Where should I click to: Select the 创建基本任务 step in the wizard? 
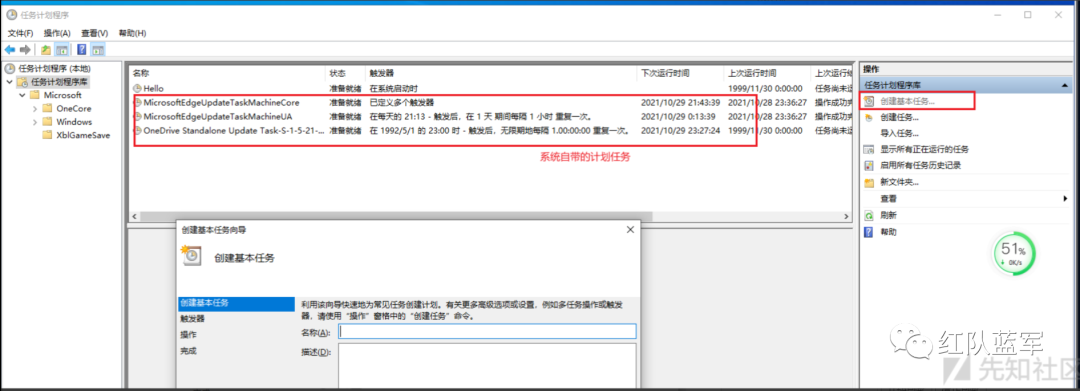point(236,303)
